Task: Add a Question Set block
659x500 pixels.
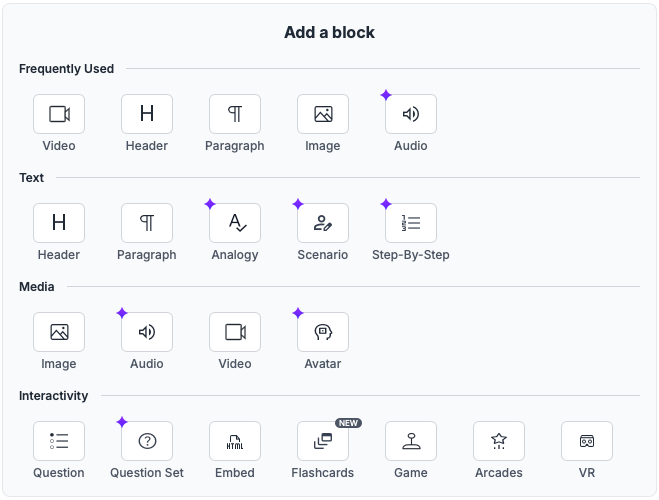Action: (x=147, y=441)
